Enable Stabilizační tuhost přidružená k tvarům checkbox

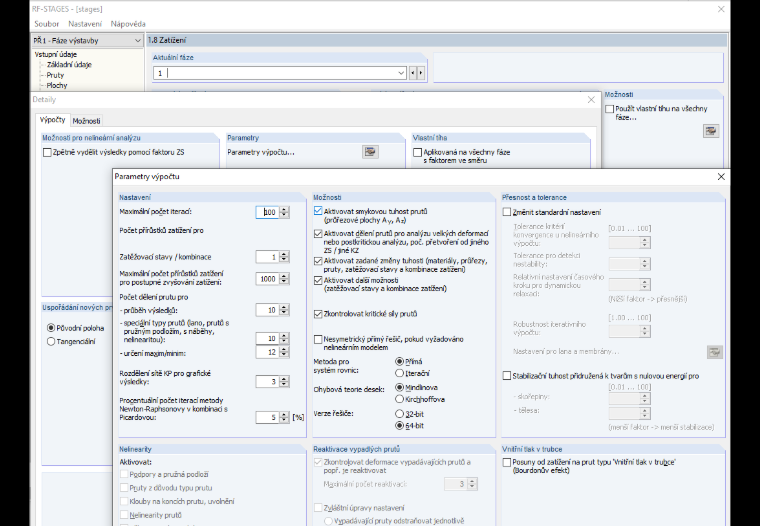click(x=507, y=376)
